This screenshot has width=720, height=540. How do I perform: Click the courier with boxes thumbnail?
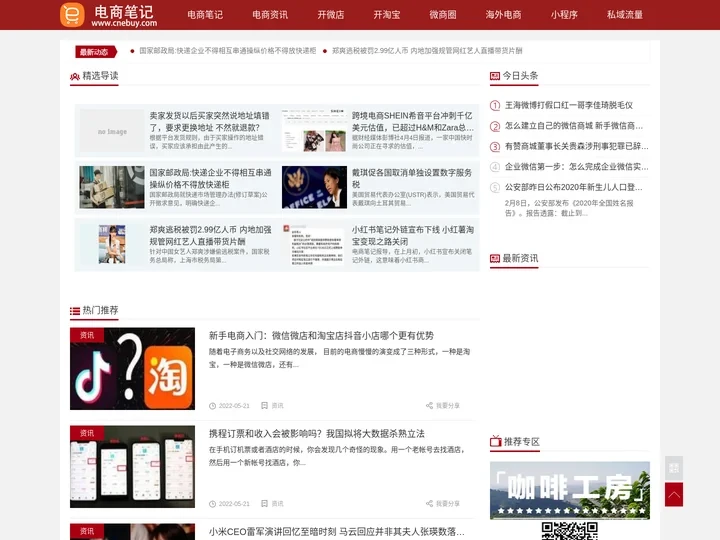pyautogui.click(x=112, y=187)
